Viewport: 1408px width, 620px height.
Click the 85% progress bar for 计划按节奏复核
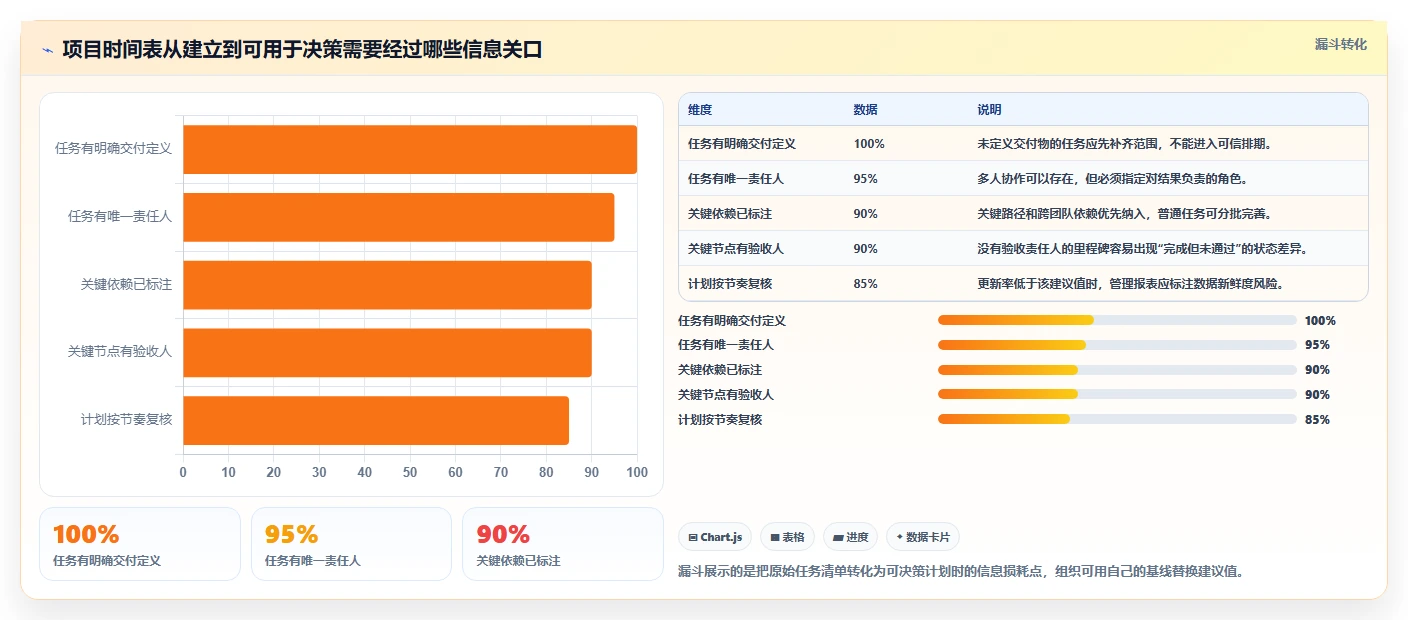click(1117, 419)
